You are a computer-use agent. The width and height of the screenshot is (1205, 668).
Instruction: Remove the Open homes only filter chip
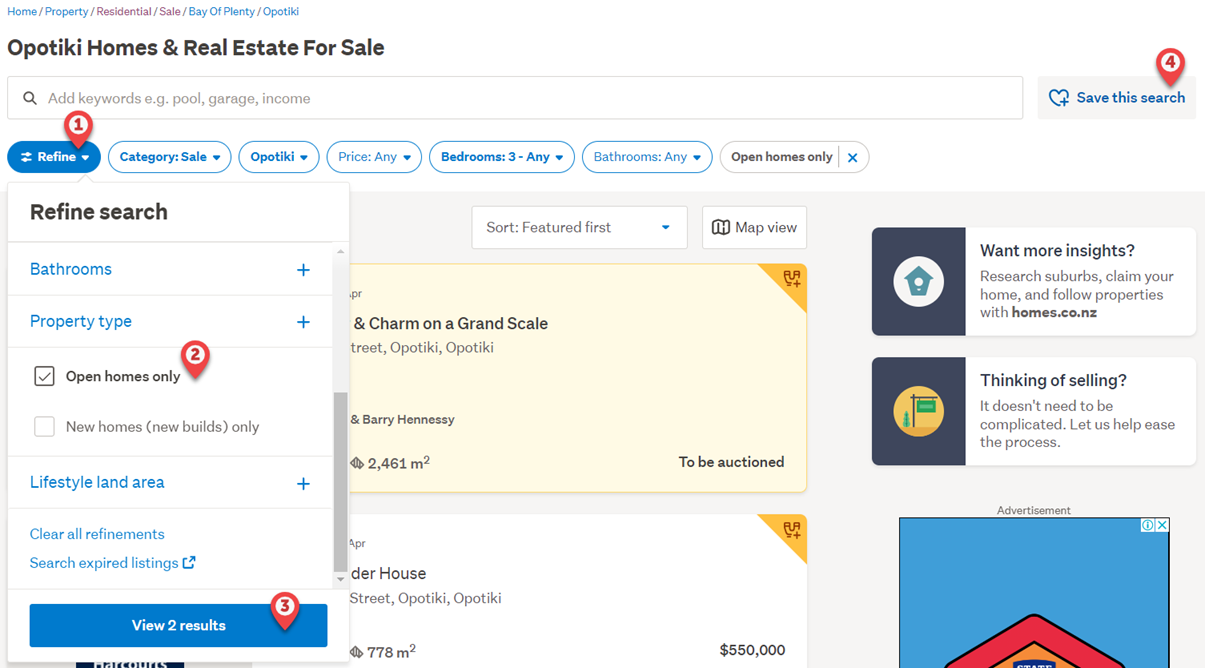point(852,157)
